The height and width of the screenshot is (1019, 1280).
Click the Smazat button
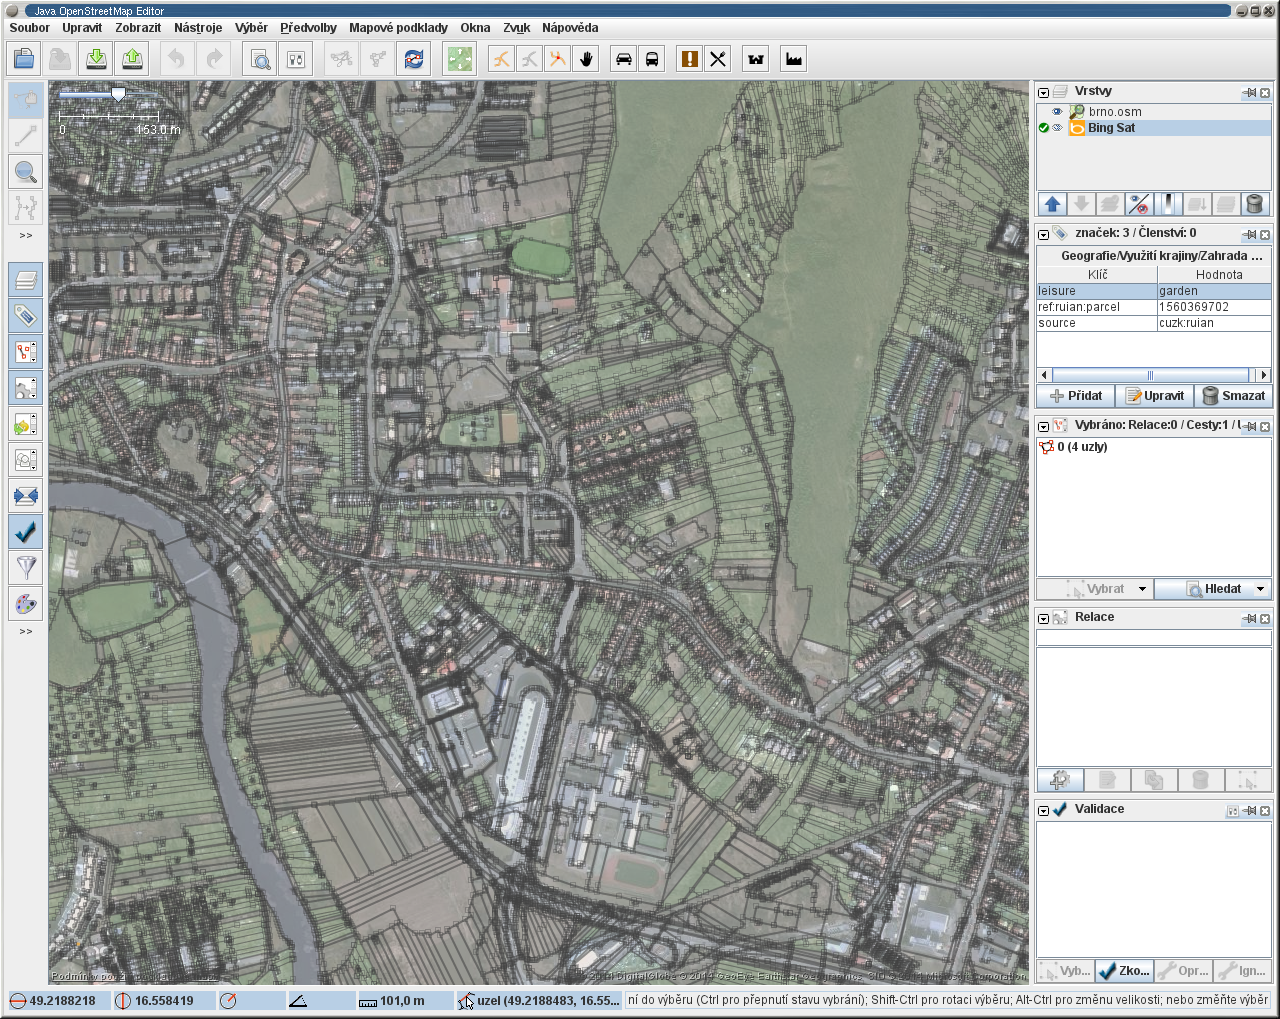[1234, 396]
